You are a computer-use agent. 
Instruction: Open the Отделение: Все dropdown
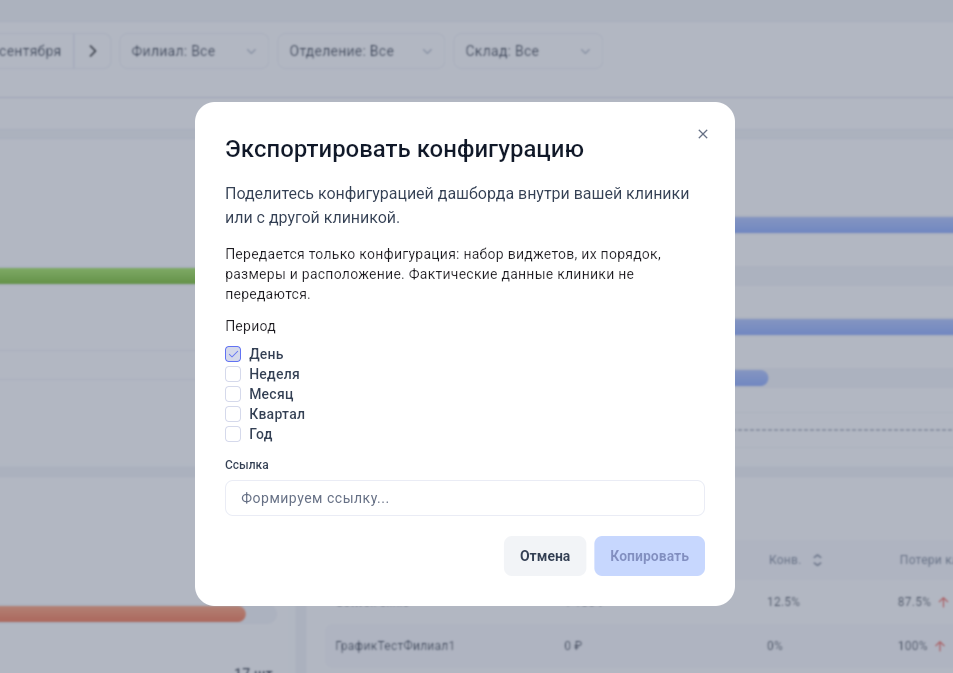360,51
